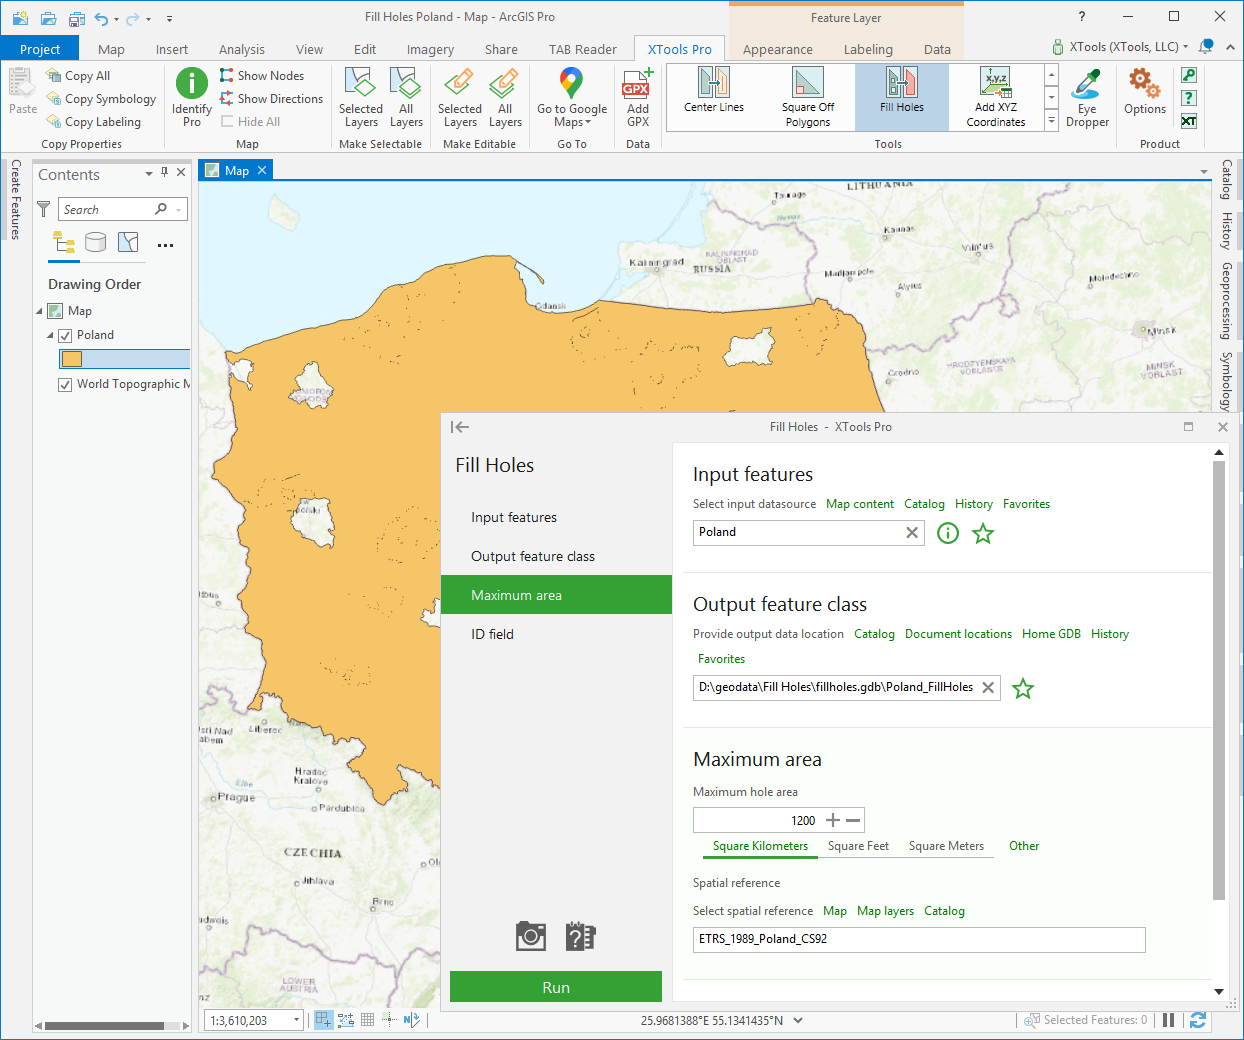Go back with Fill Holes collapse arrow
The width and height of the screenshot is (1244, 1040).
(x=460, y=427)
